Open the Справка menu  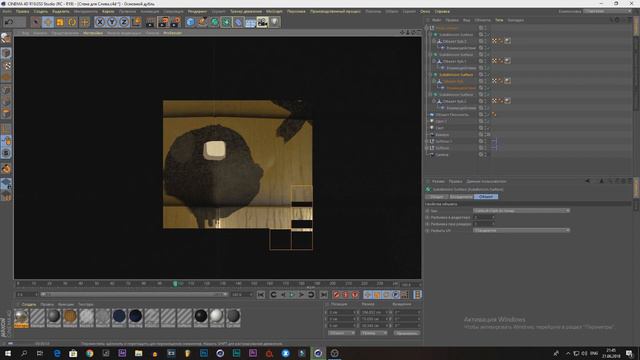click(442, 11)
